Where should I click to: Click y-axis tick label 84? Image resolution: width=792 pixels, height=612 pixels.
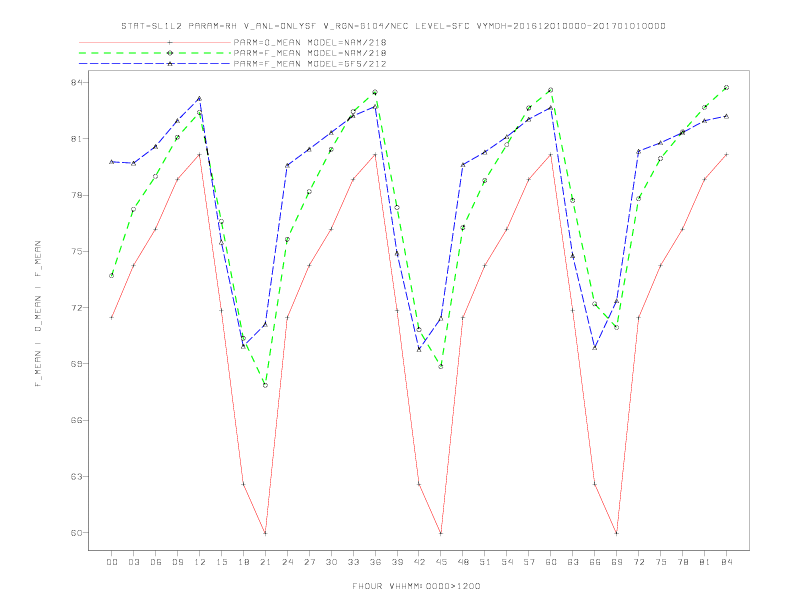pyautogui.click(x=76, y=82)
